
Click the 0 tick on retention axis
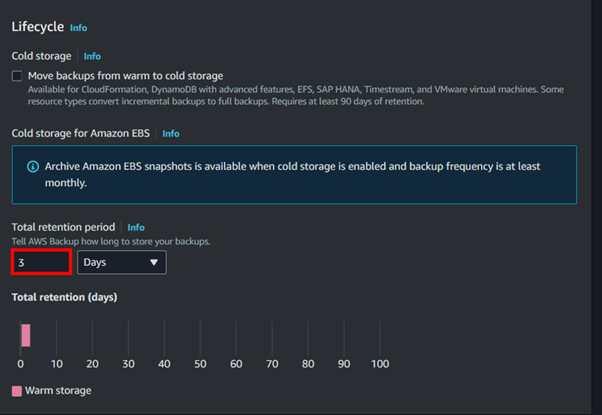21,364
